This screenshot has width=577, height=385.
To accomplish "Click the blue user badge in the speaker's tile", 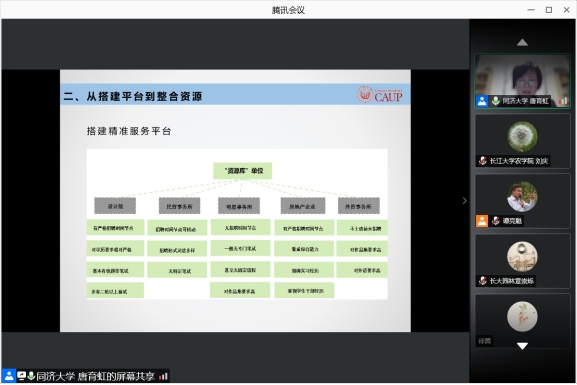I will pos(482,101).
